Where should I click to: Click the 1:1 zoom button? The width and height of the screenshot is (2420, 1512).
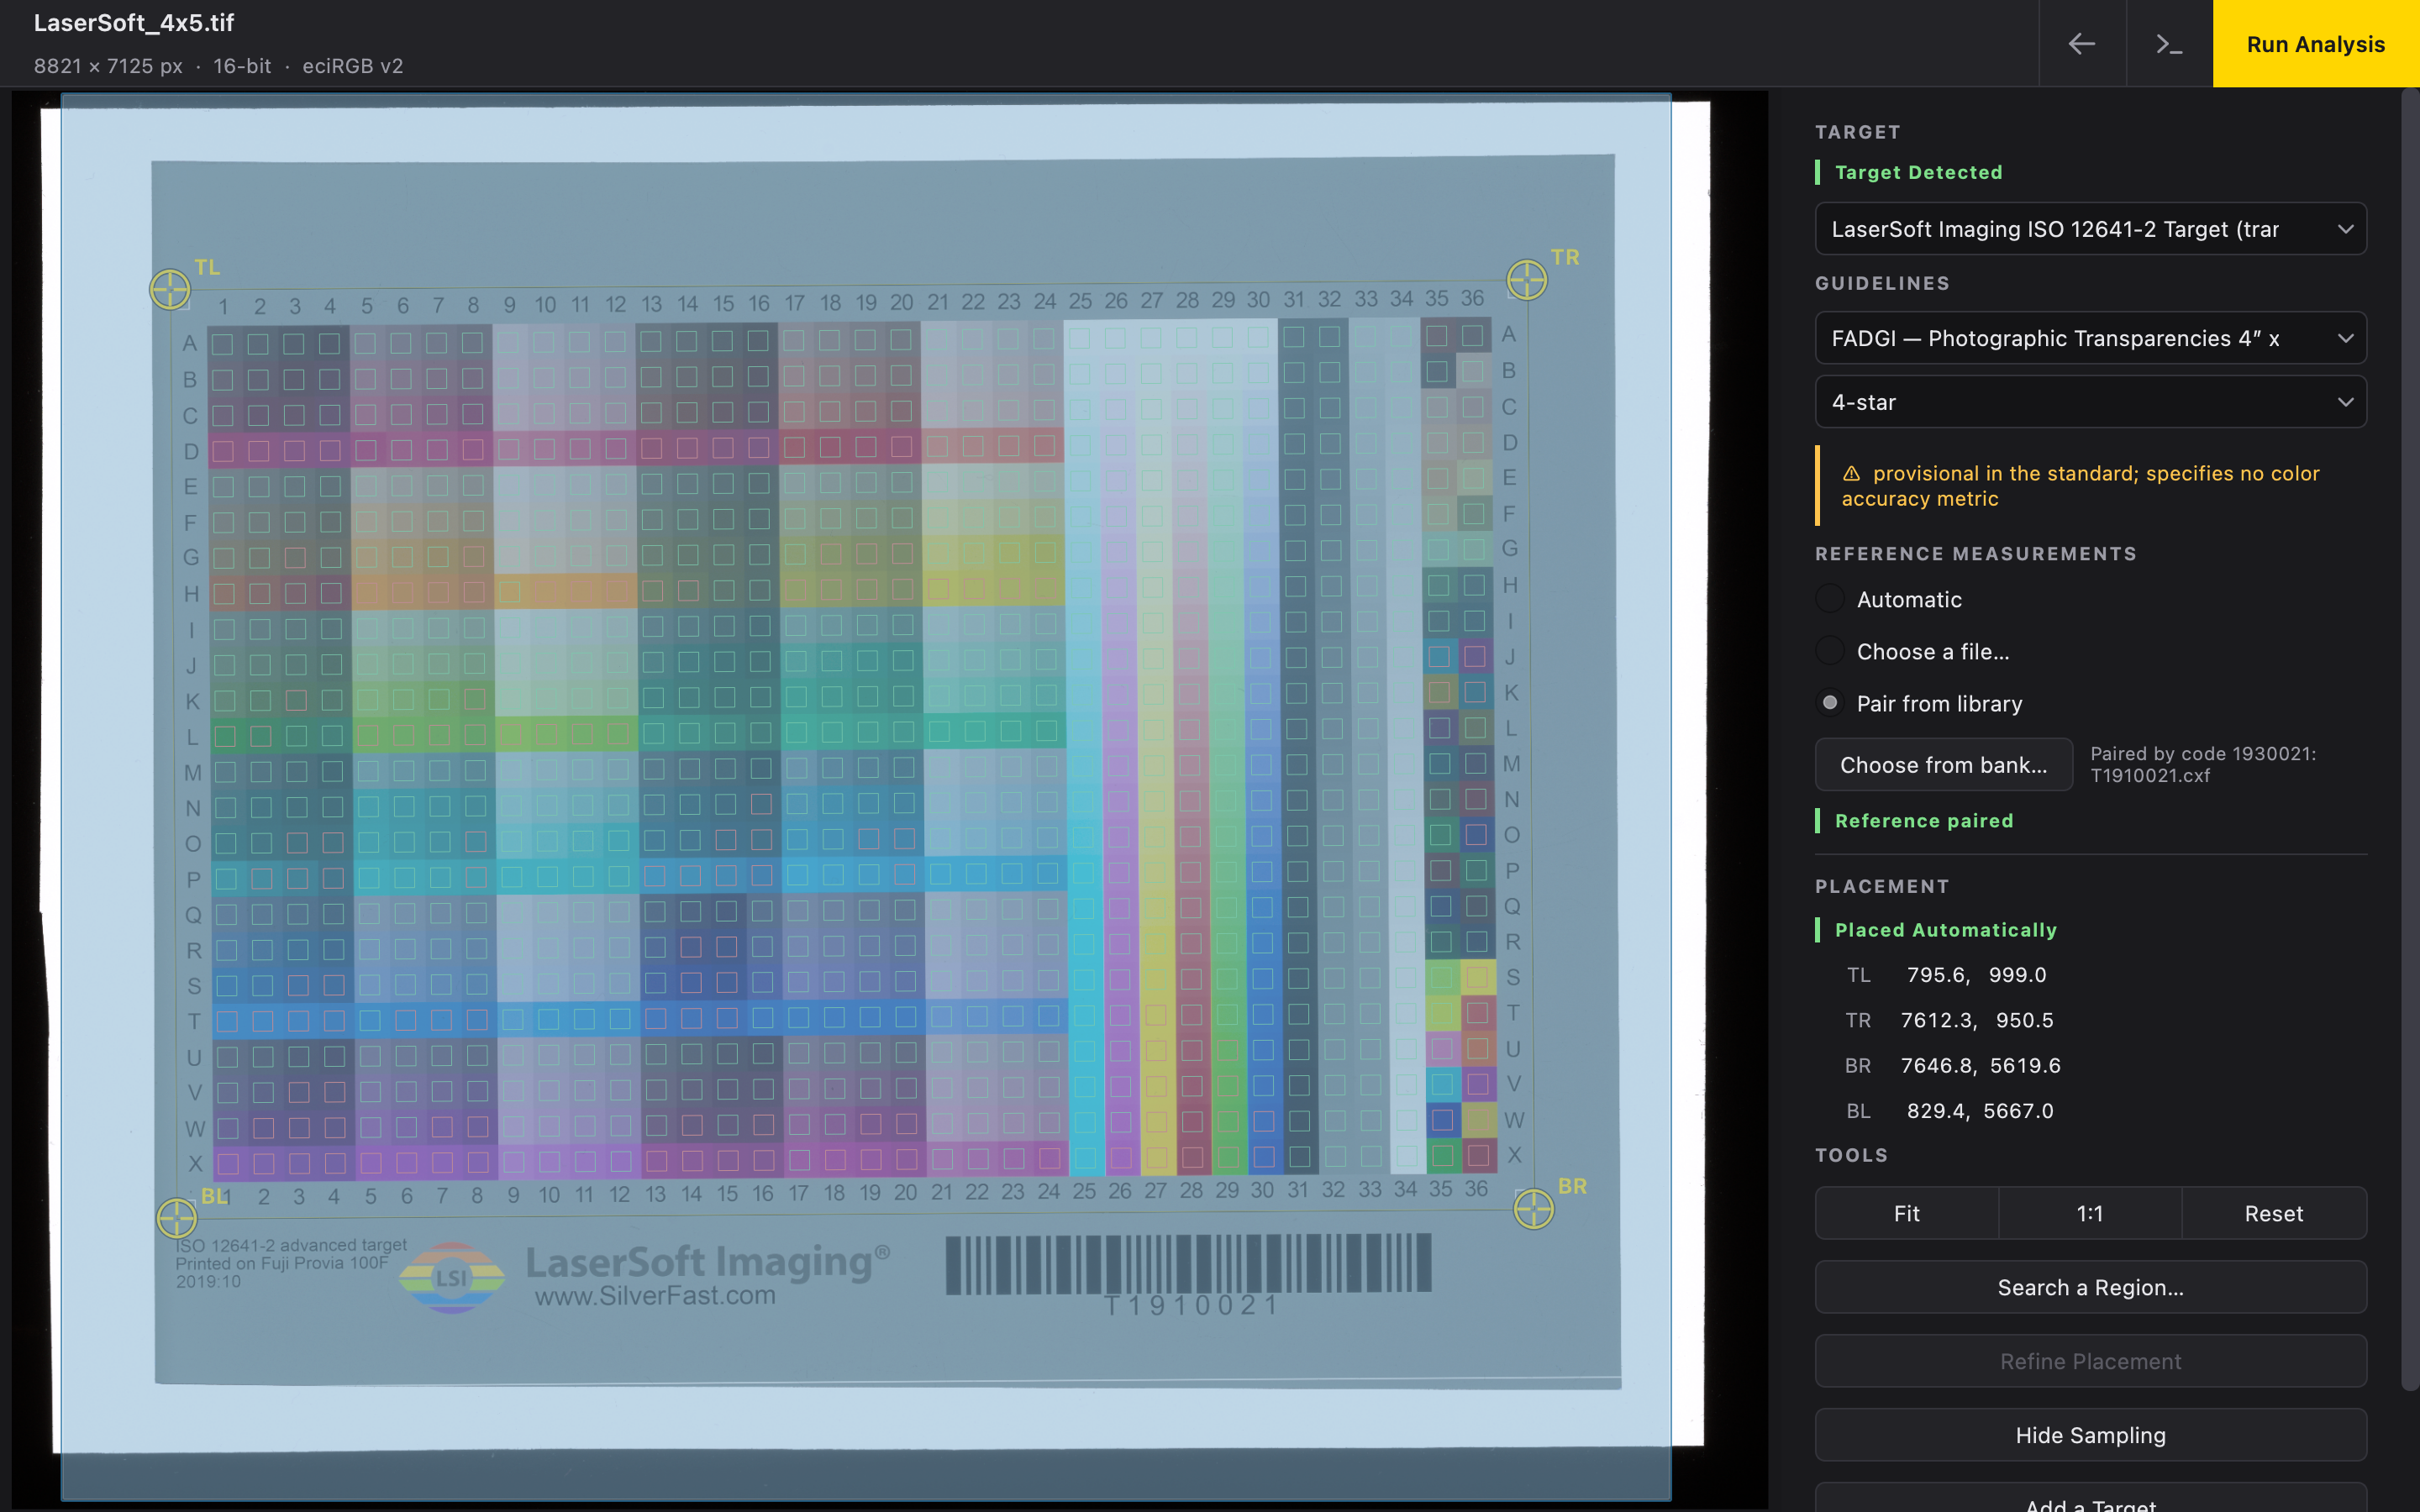(x=2089, y=1213)
